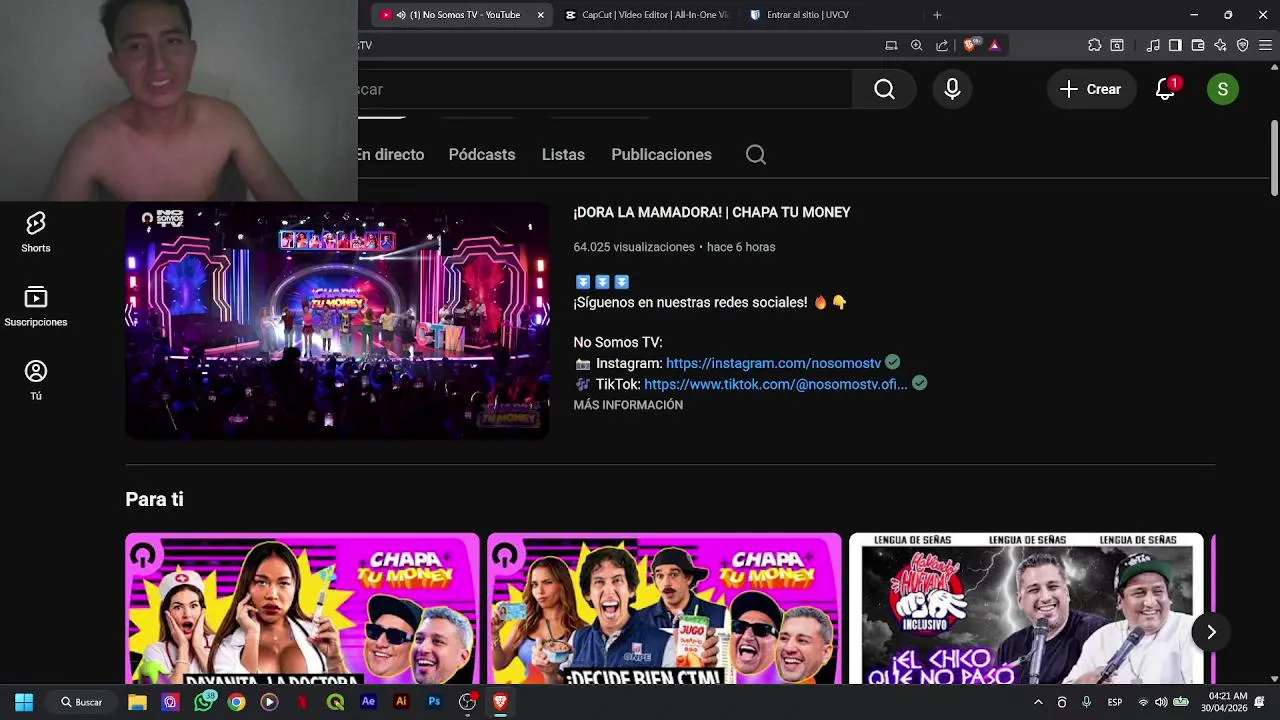The height and width of the screenshot is (720, 1280).
Task: Open Brave Shields lion icon
Action: click(970, 45)
